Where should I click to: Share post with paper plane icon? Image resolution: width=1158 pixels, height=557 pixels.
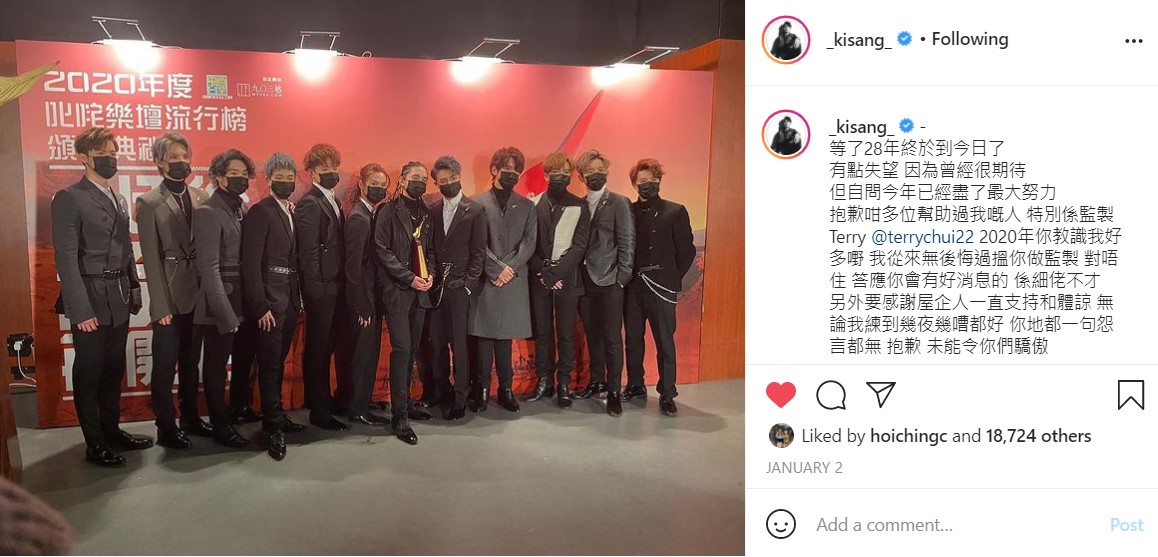(880, 394)
